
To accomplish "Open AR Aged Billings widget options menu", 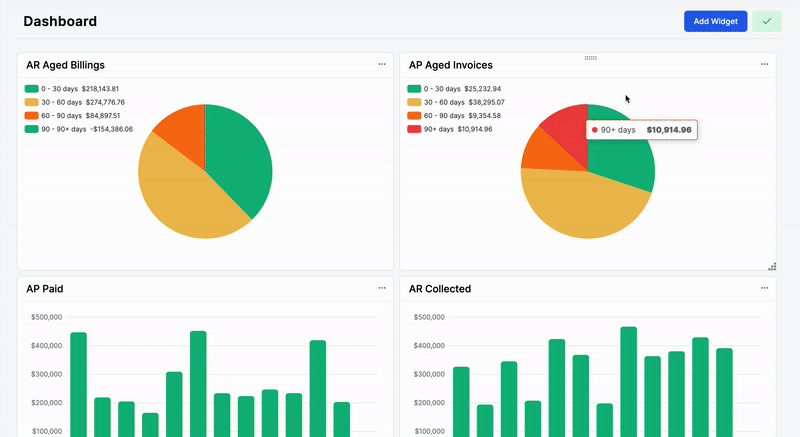I will click(382, 64).
